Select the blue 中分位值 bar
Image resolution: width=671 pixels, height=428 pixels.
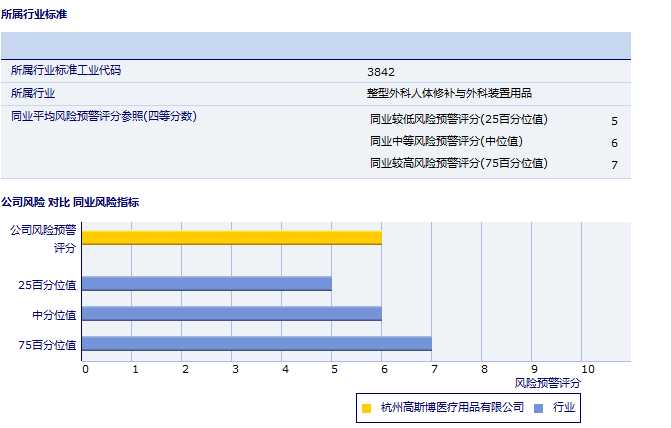[231, 313]
